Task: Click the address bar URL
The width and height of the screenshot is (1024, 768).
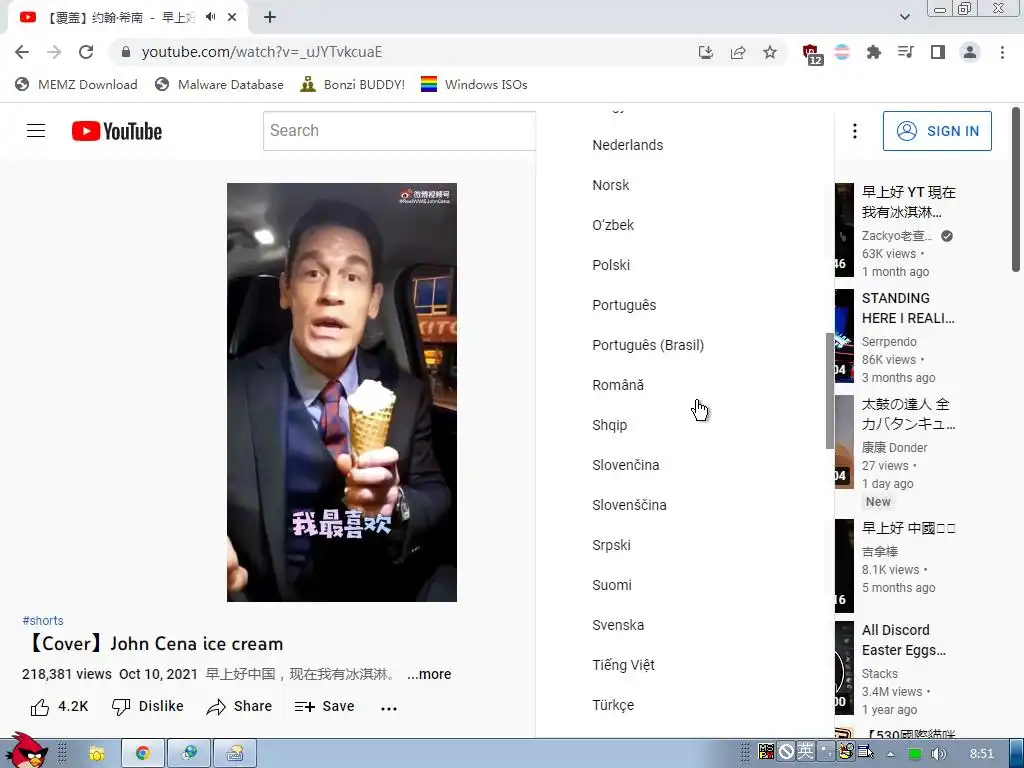Action: coord(262,52)
